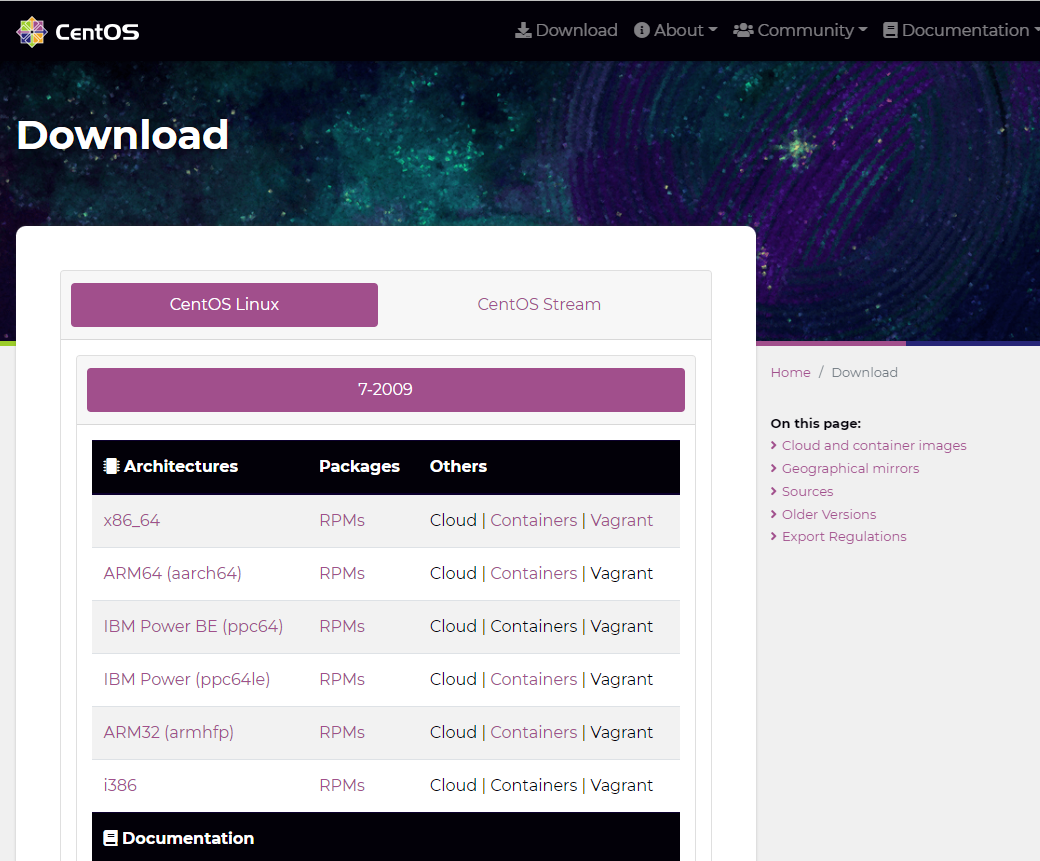Click the Documentation book icon in navbar
Viewport: 1040px width, 861px height.
coord(890,31)
